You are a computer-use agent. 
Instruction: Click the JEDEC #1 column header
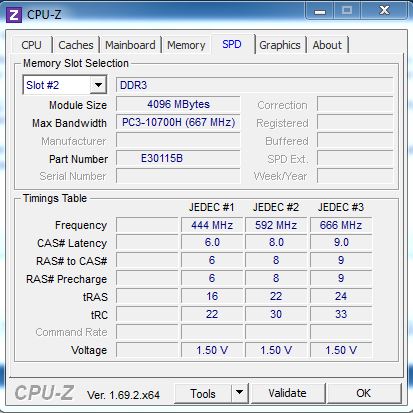point(211,207)
